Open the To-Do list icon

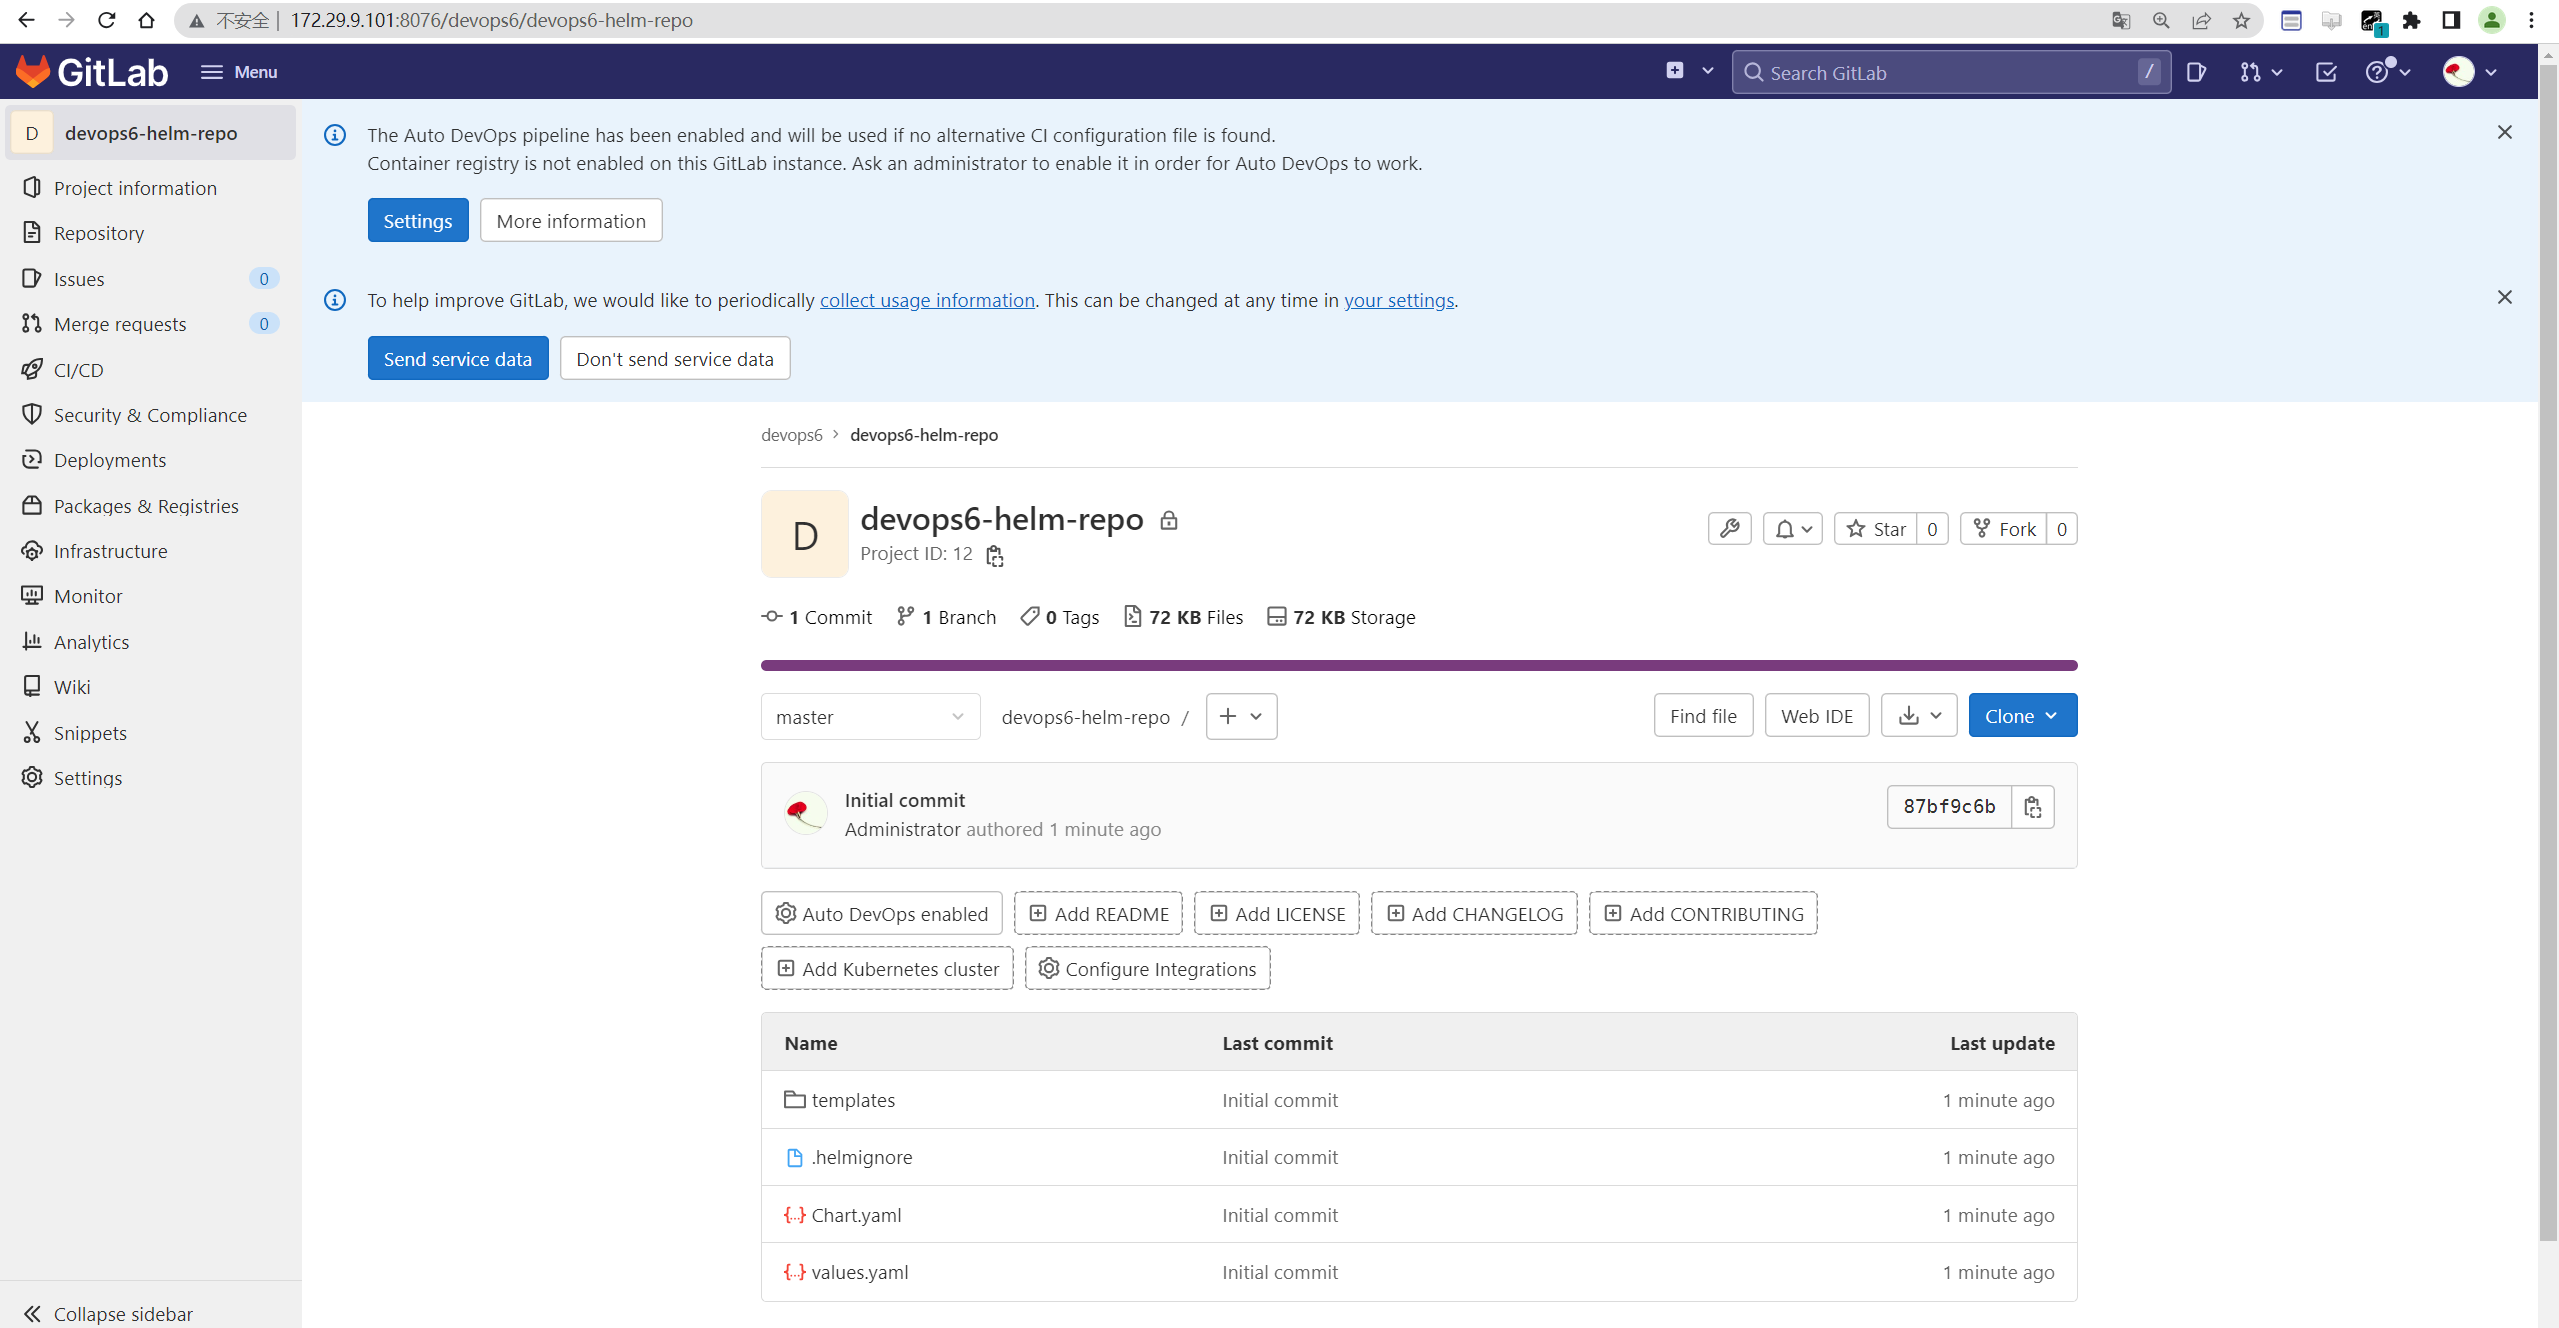click(2326, 72)
